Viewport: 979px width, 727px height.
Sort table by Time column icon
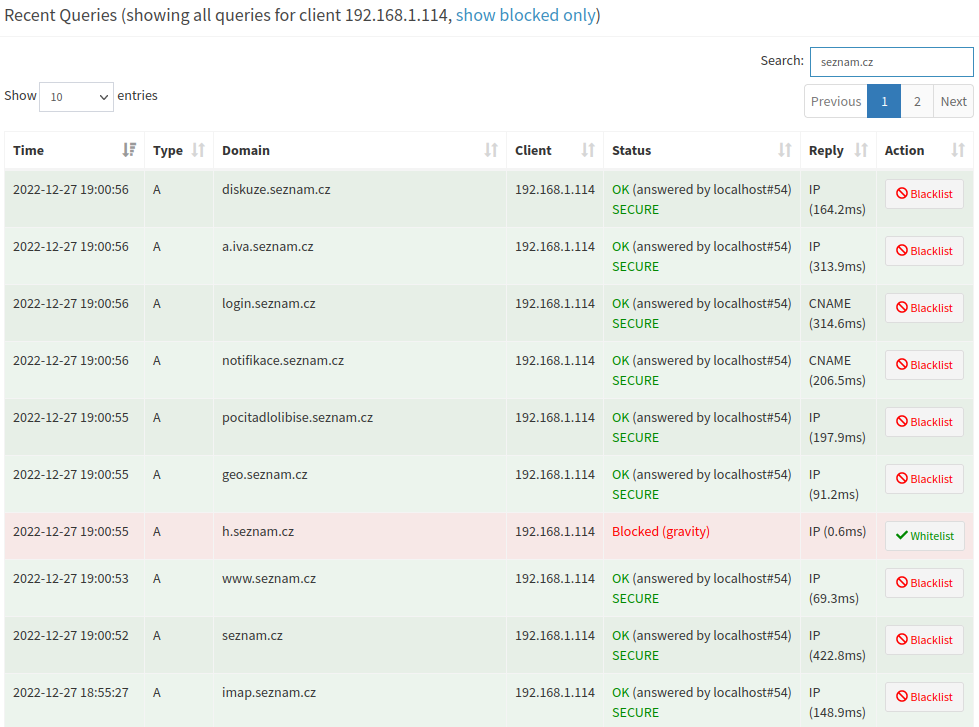pyautogui.click(x=129, y=150)
